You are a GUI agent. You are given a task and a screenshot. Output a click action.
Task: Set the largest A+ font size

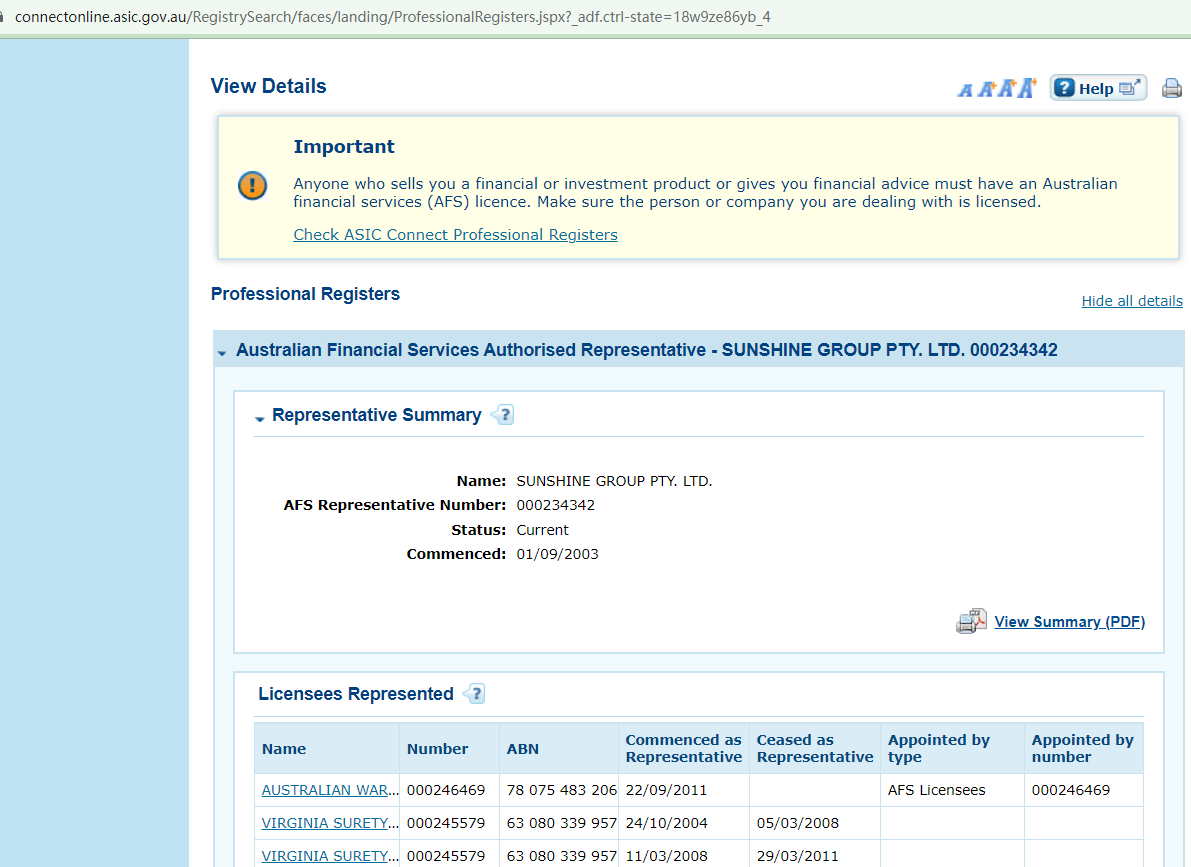click(x=1027, y=87)
